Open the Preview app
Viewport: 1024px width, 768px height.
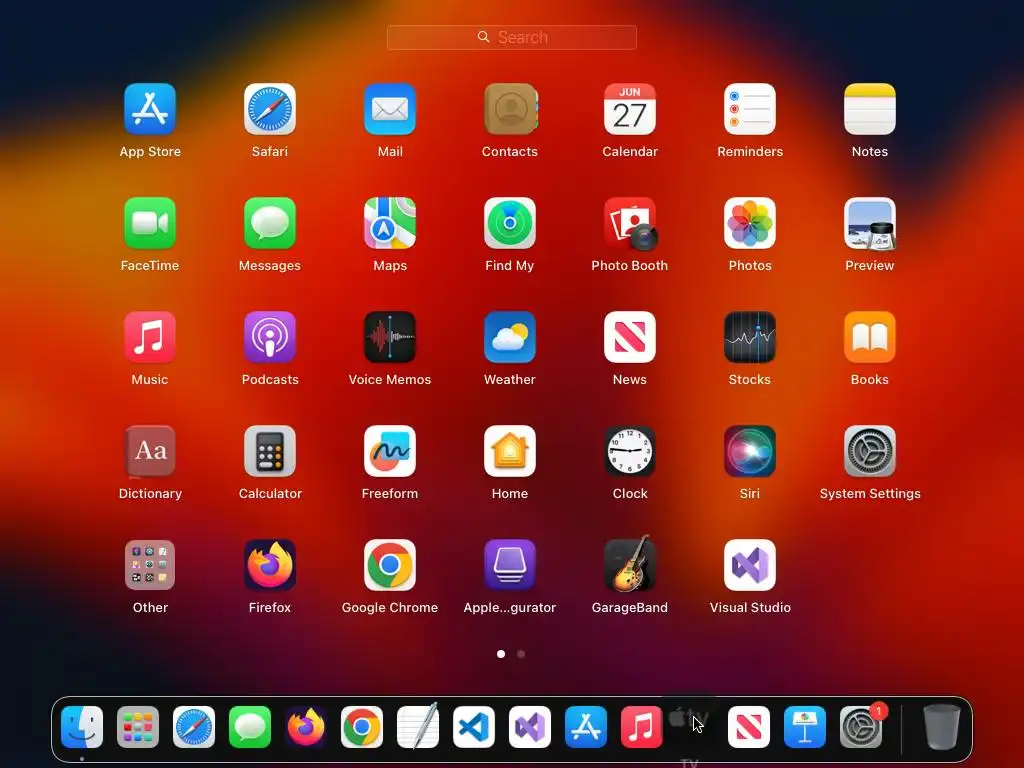870,223
